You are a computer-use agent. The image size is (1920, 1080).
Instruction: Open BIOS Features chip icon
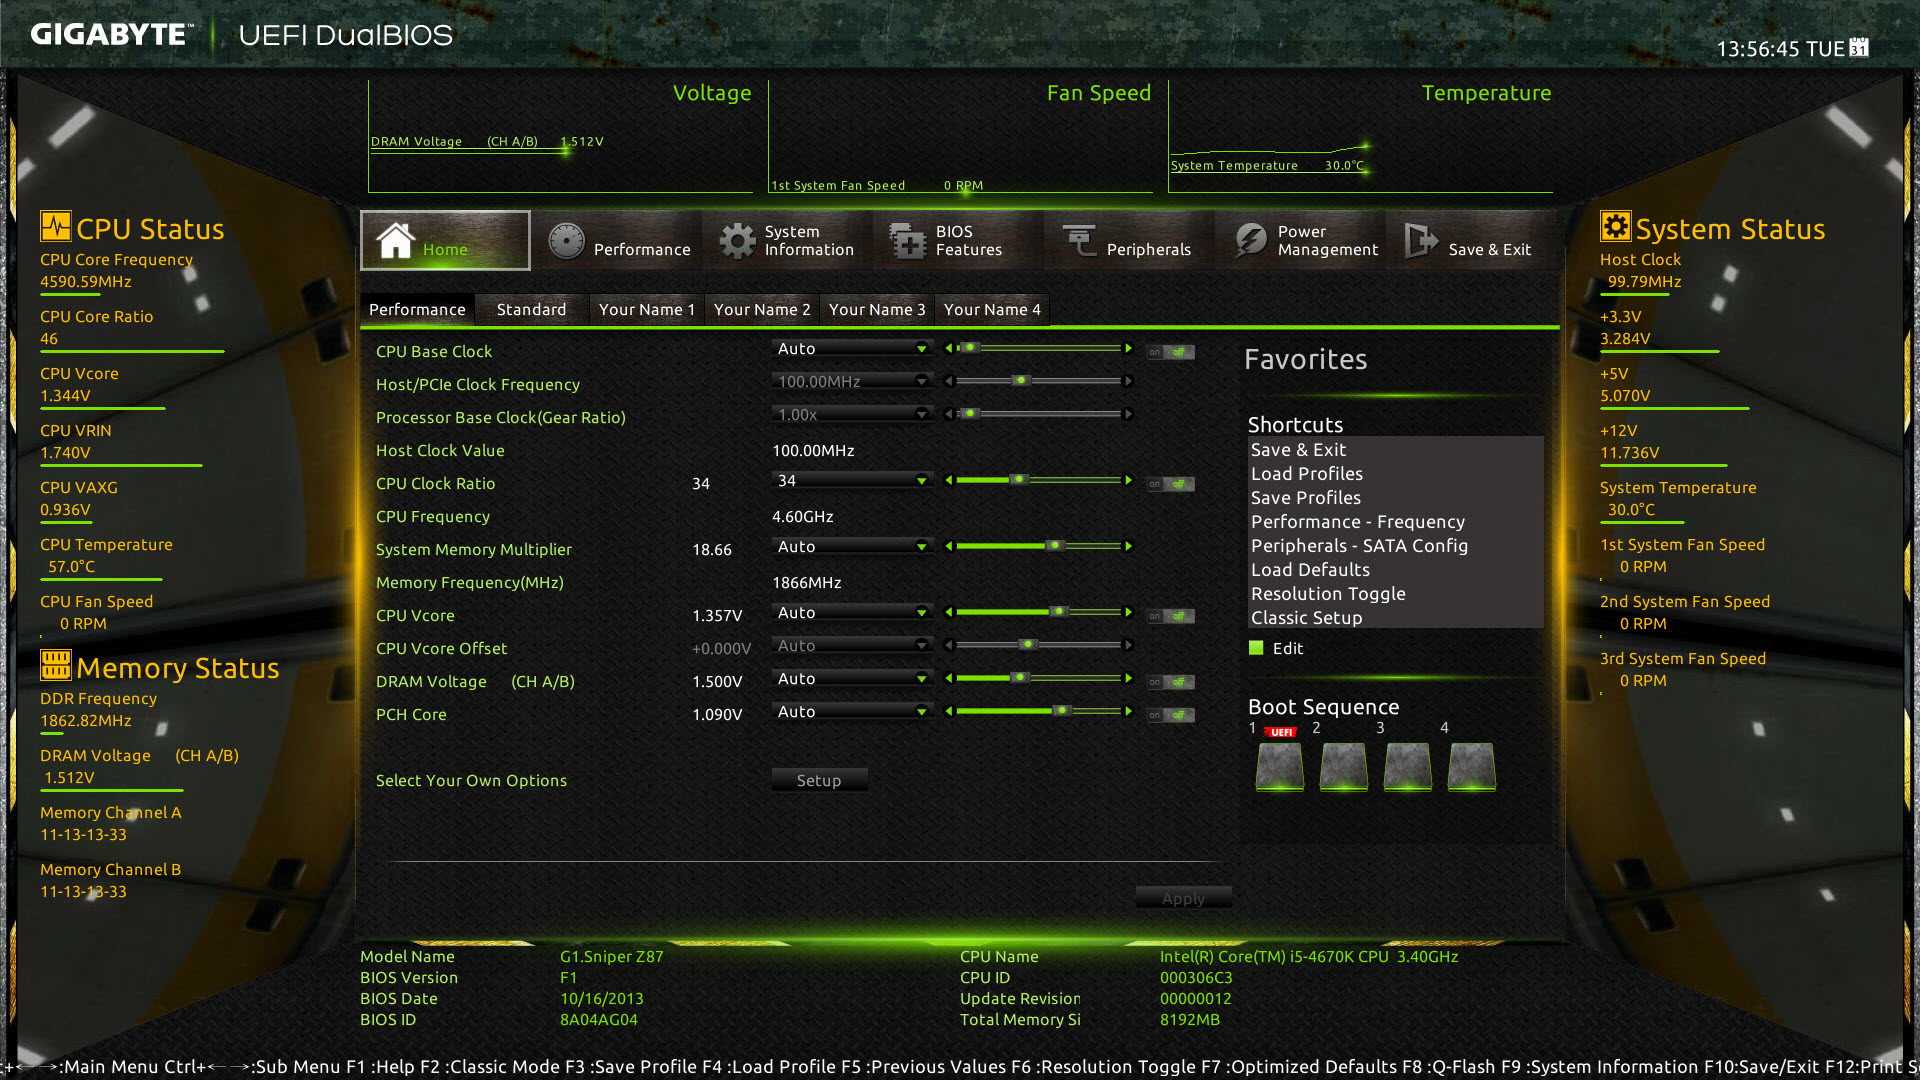point(908,240)
